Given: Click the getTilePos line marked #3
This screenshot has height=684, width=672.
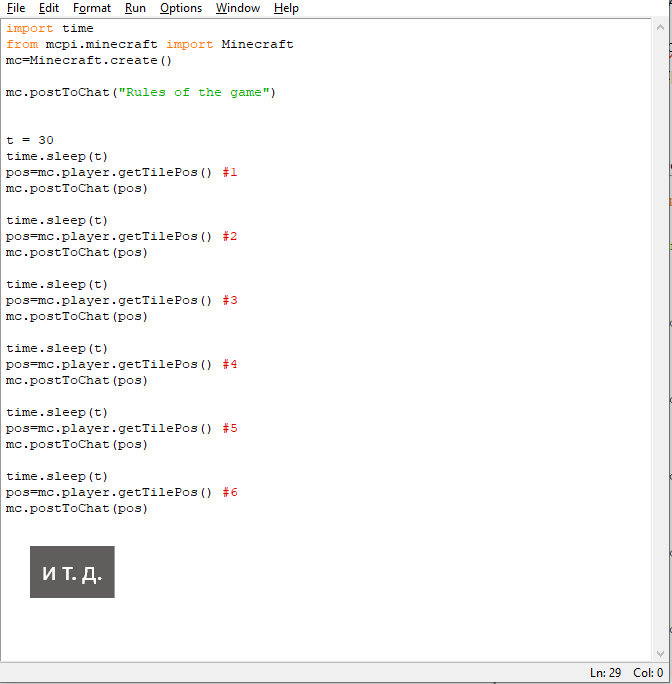Looking at the screenshot, I should (x=122, y=300).
